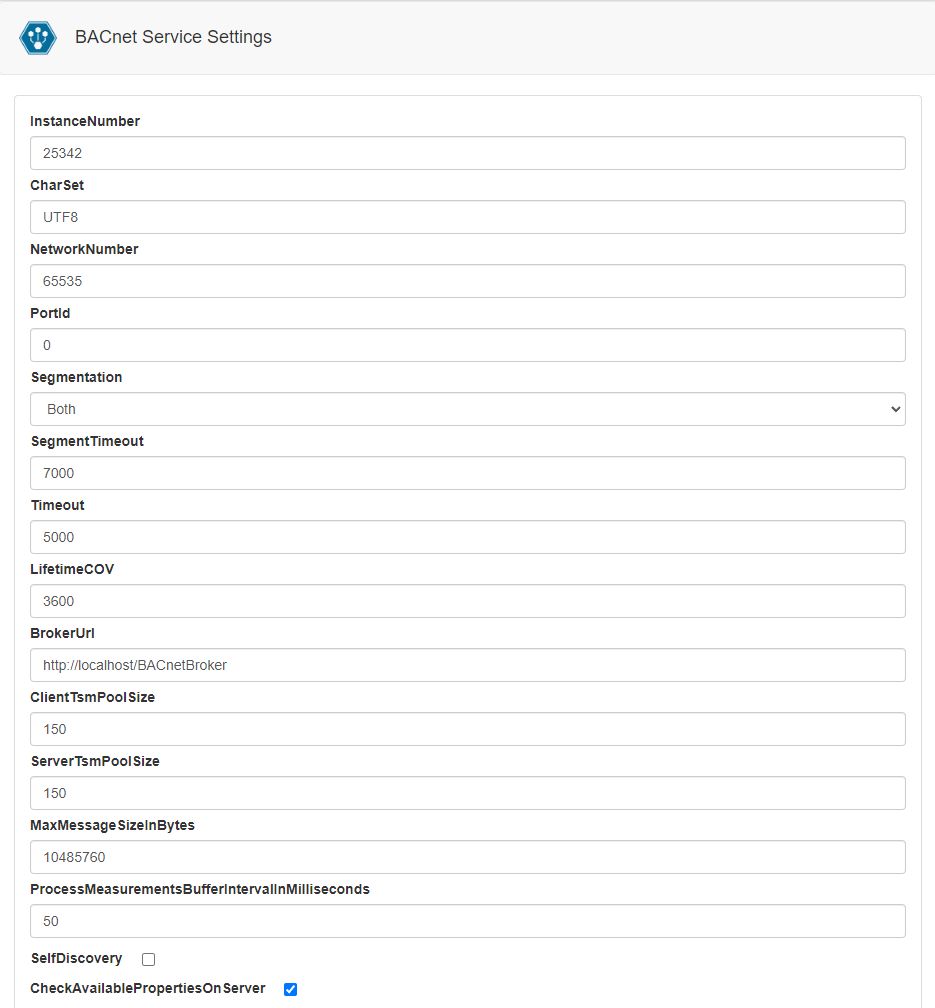Open the Segmentation dropdown

467,409
